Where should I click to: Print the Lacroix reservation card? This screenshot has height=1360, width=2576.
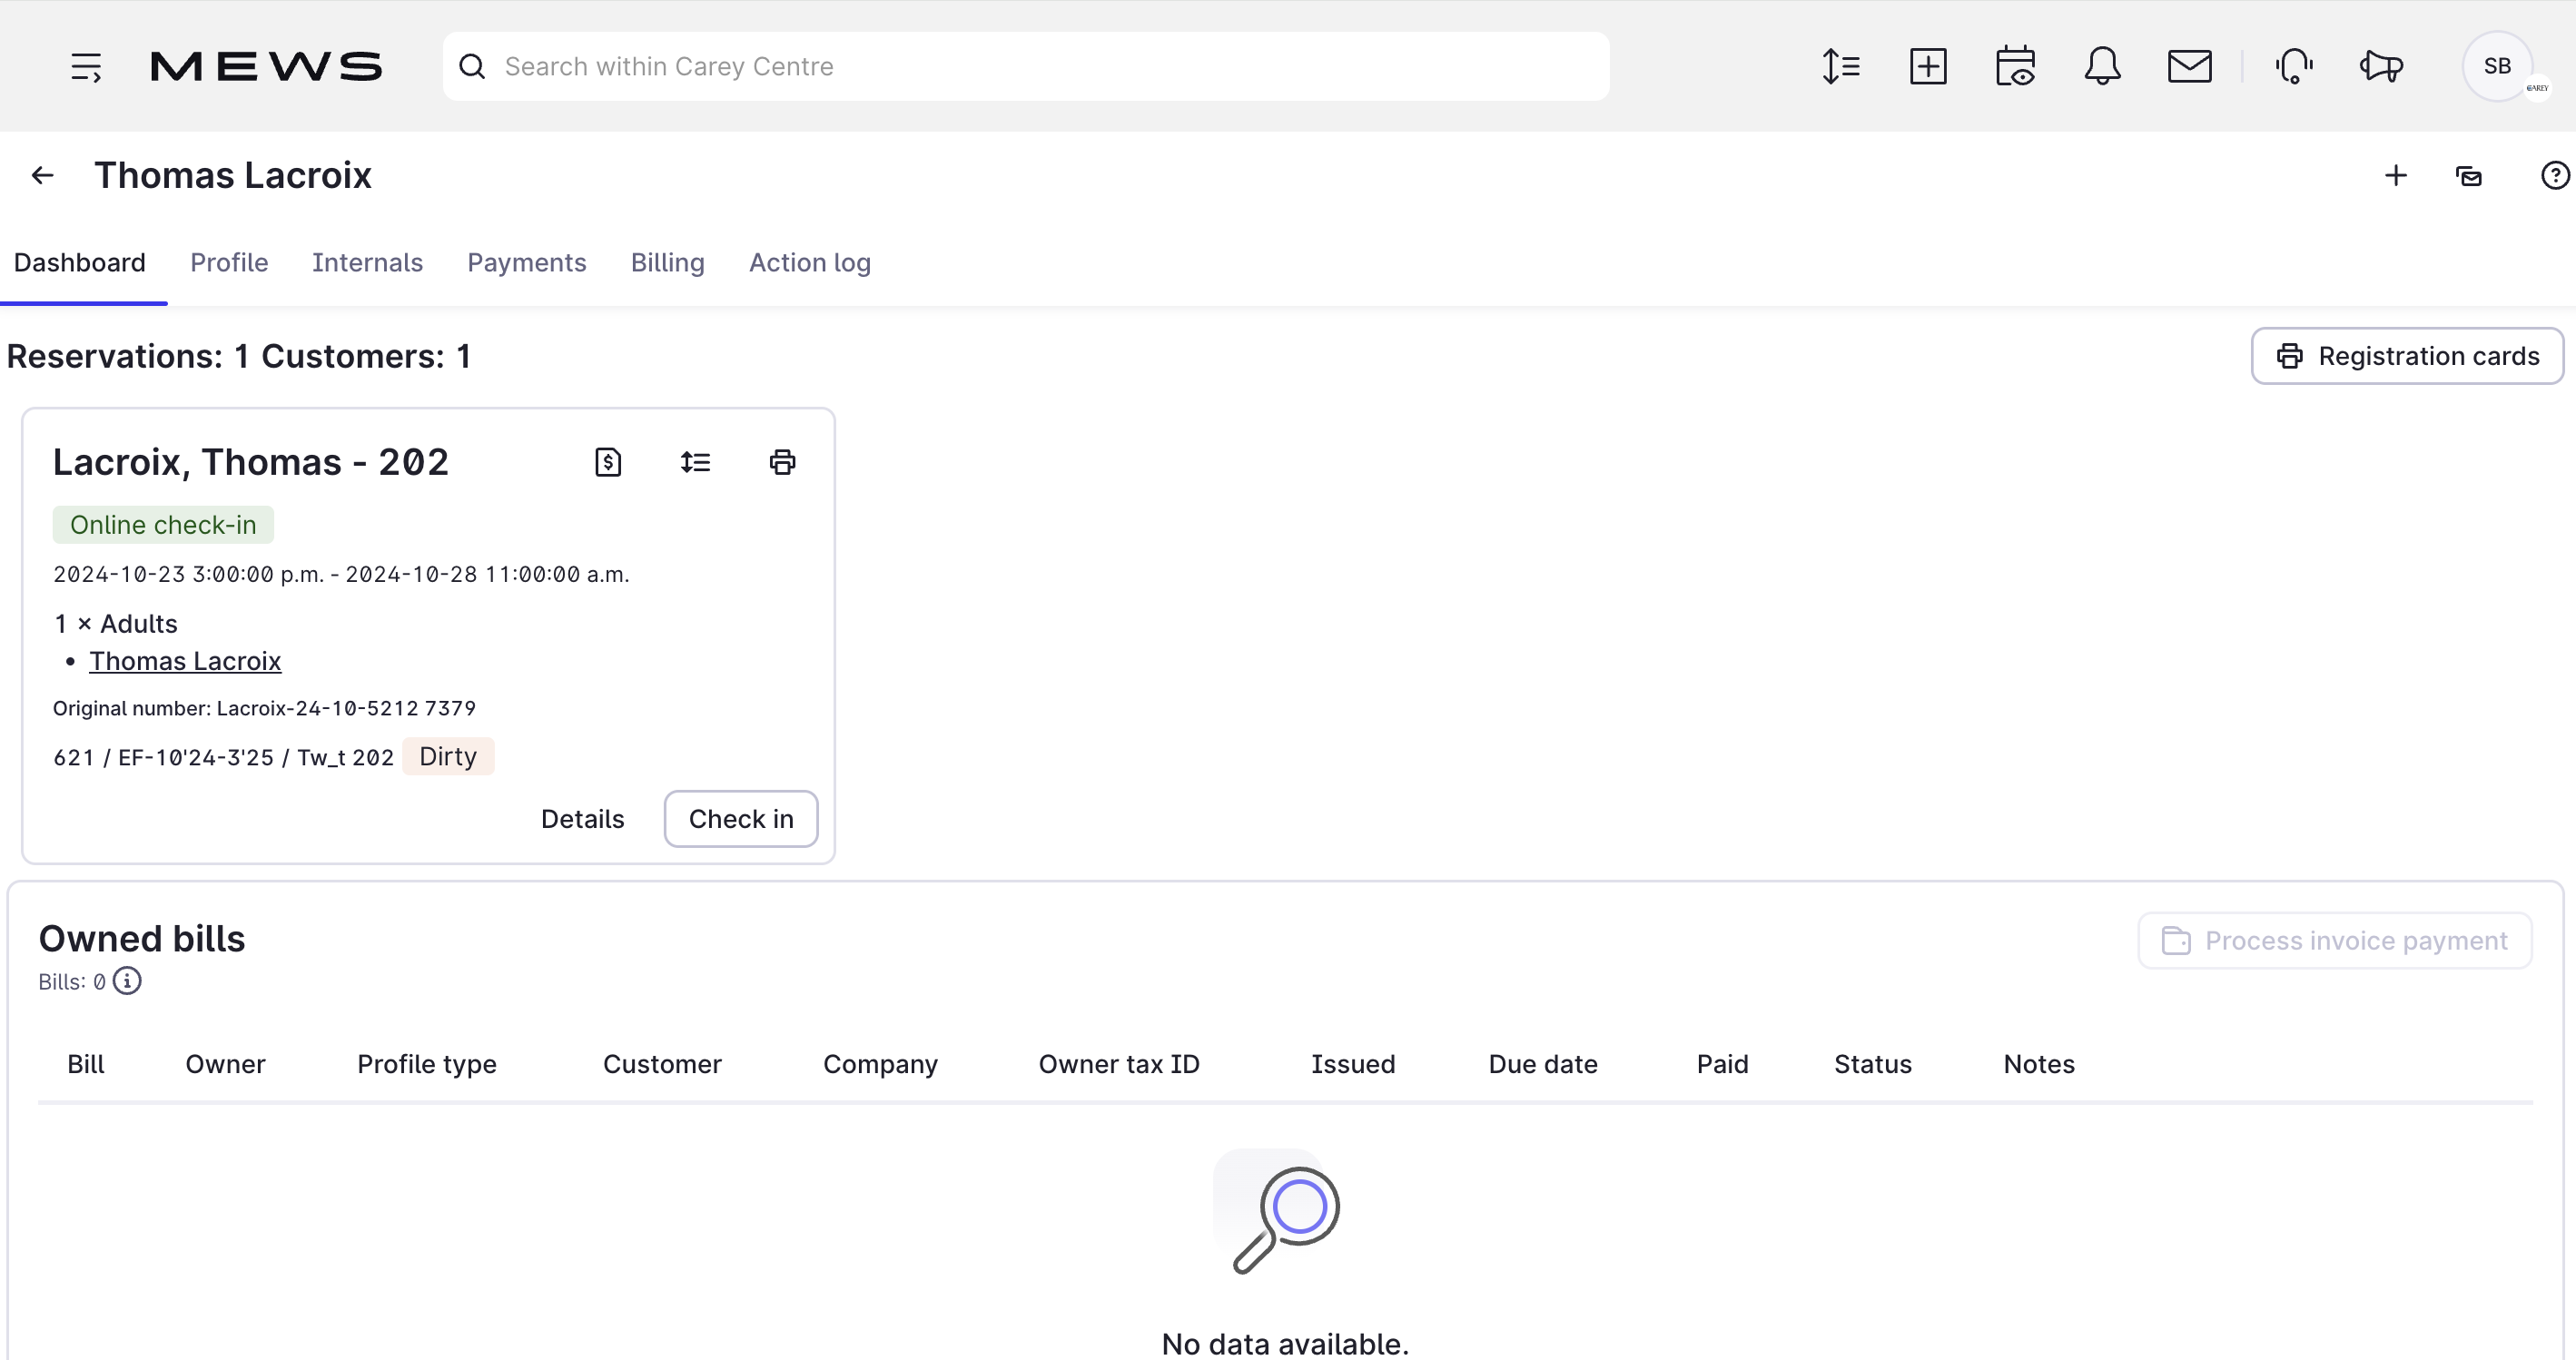point(782,462)
